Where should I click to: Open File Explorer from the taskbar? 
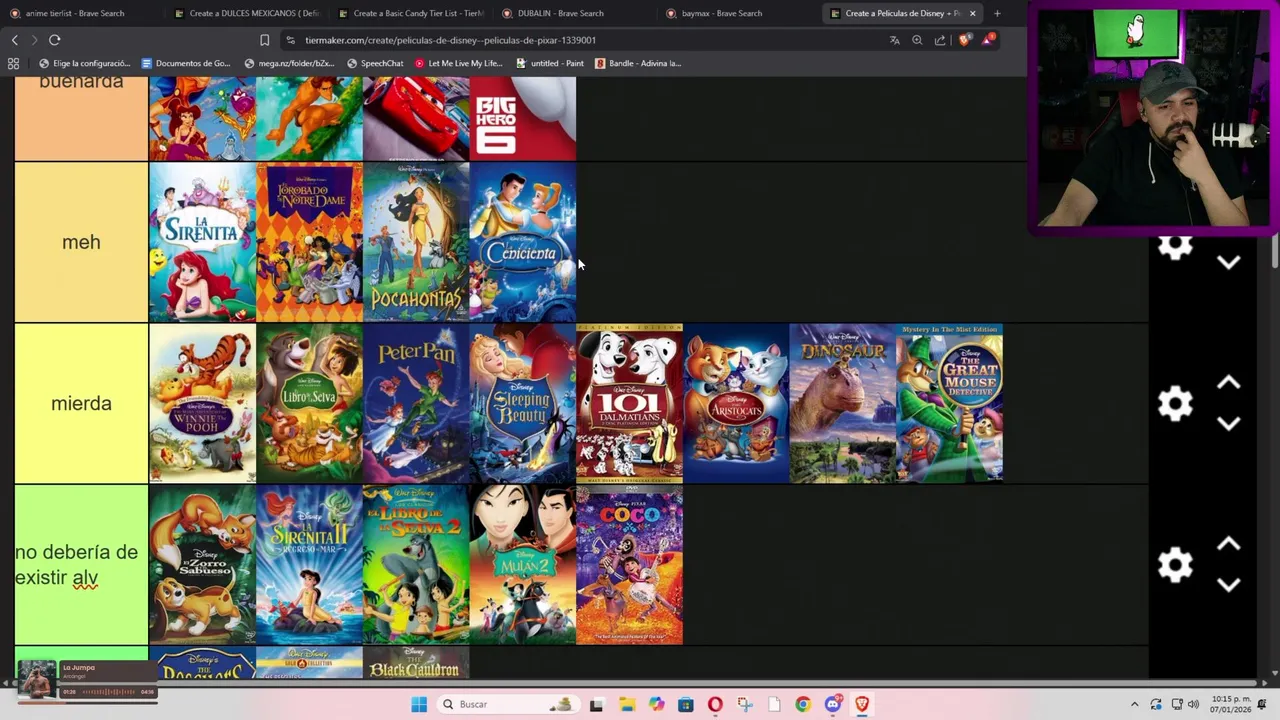tap(626, 704)
